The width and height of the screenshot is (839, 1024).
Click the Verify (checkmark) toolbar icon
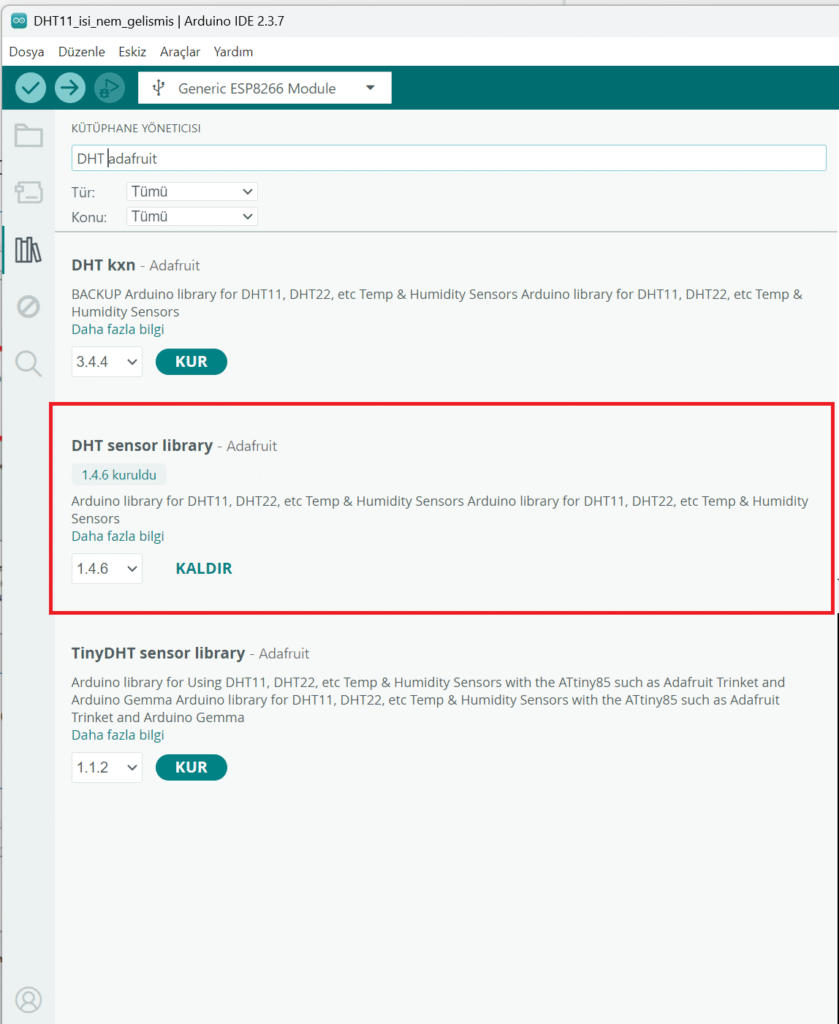point(31,88)
